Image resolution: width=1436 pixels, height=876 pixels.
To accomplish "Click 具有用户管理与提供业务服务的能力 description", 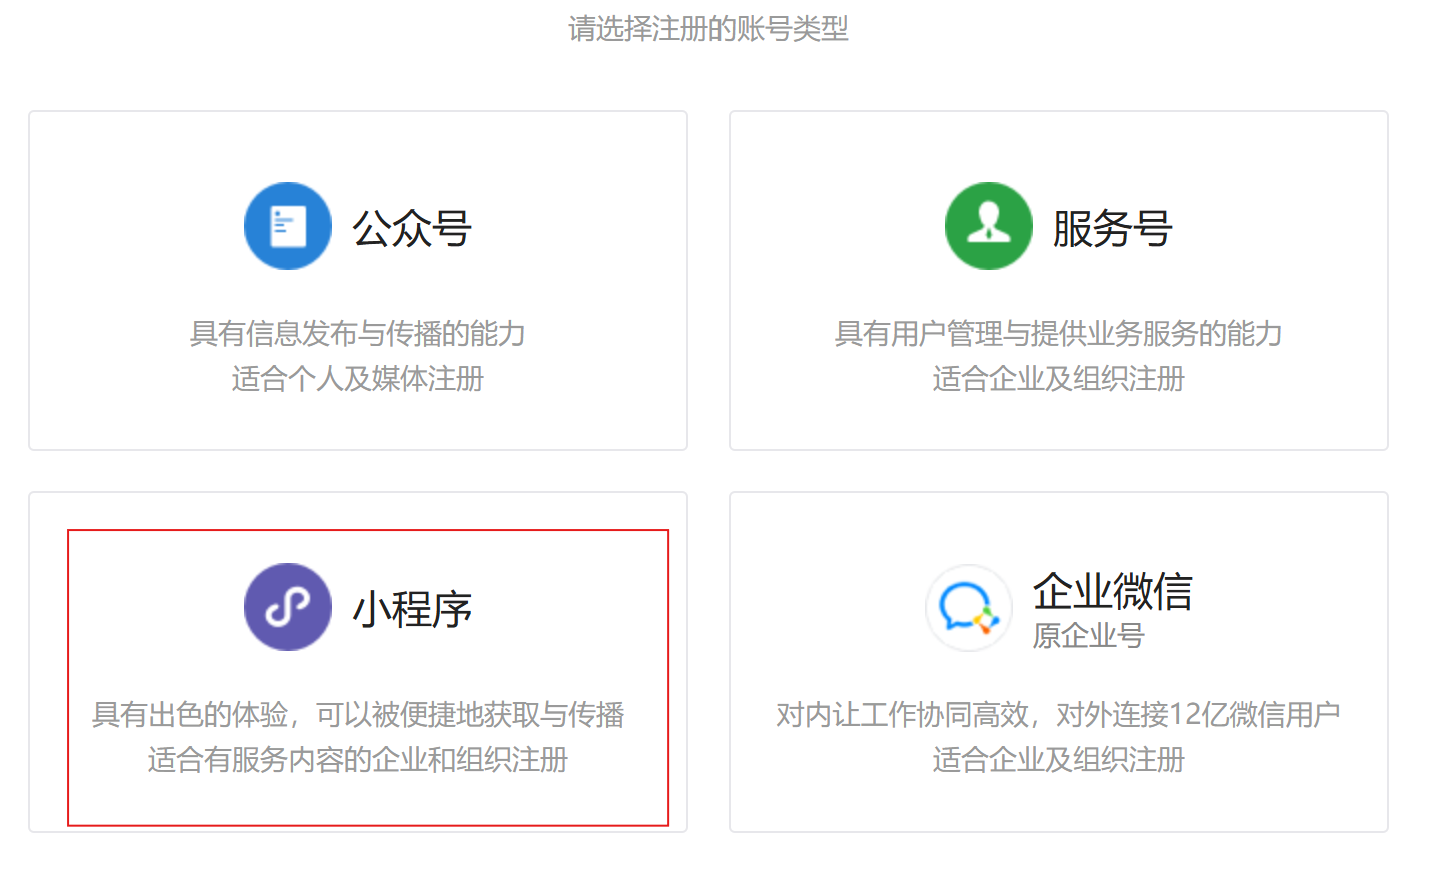I will [1059, 333].
